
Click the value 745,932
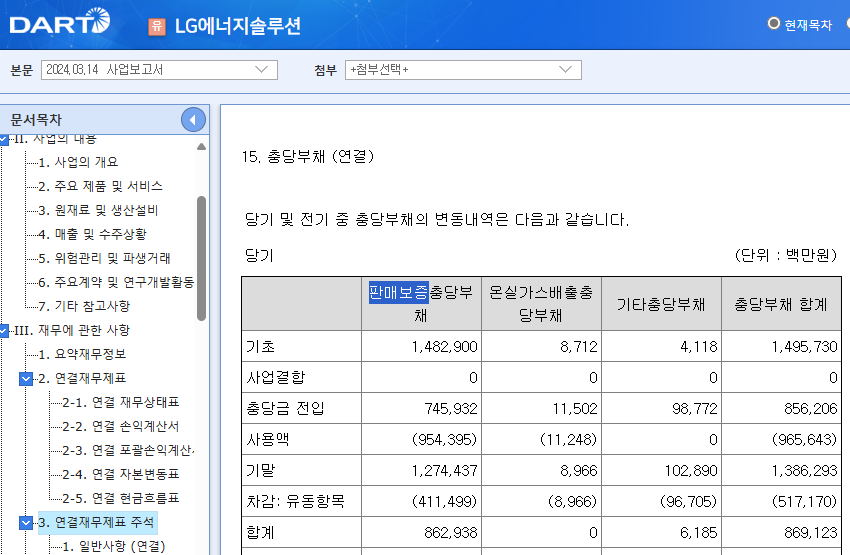(x=451, y=409)
